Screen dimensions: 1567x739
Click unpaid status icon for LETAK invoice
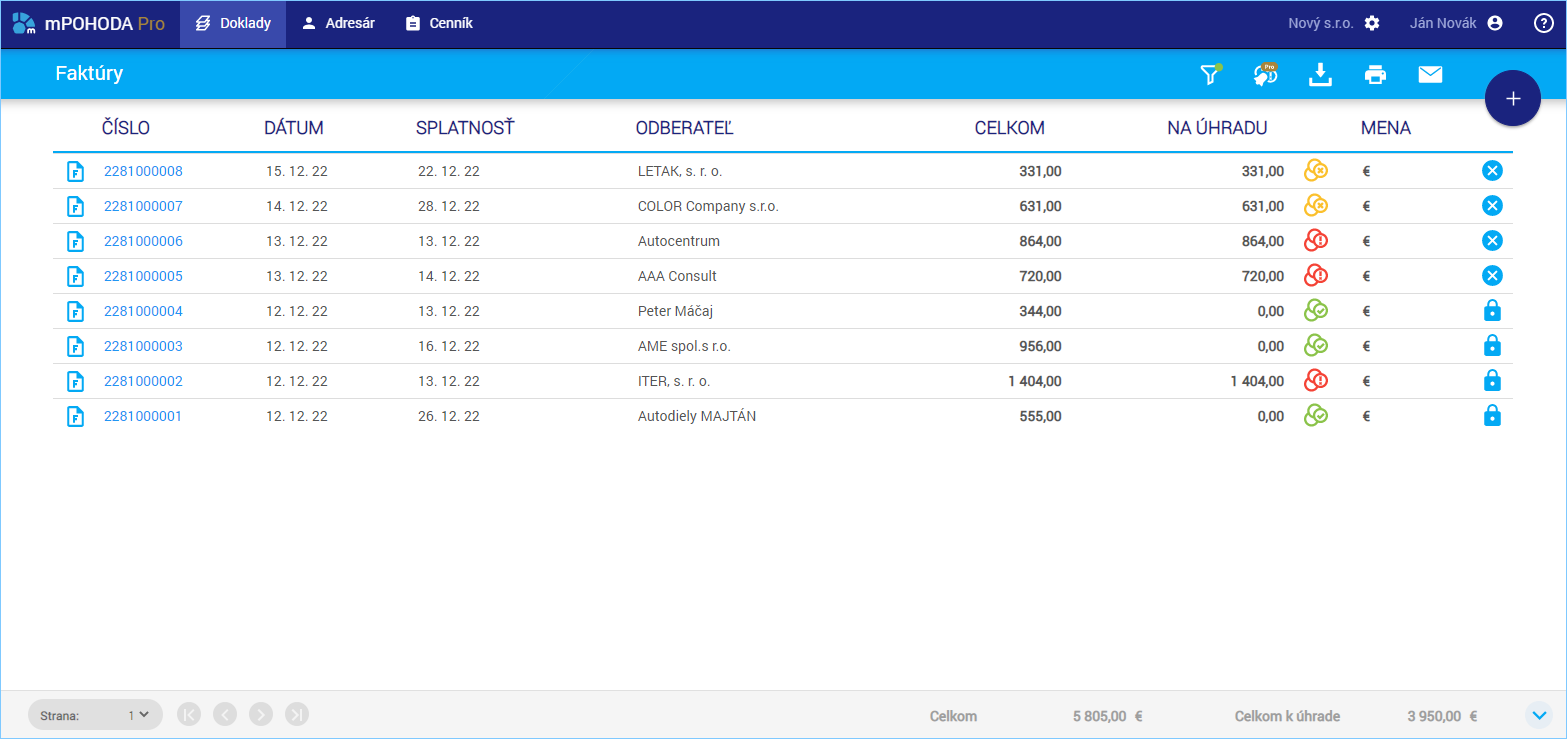coord(1316,171)
